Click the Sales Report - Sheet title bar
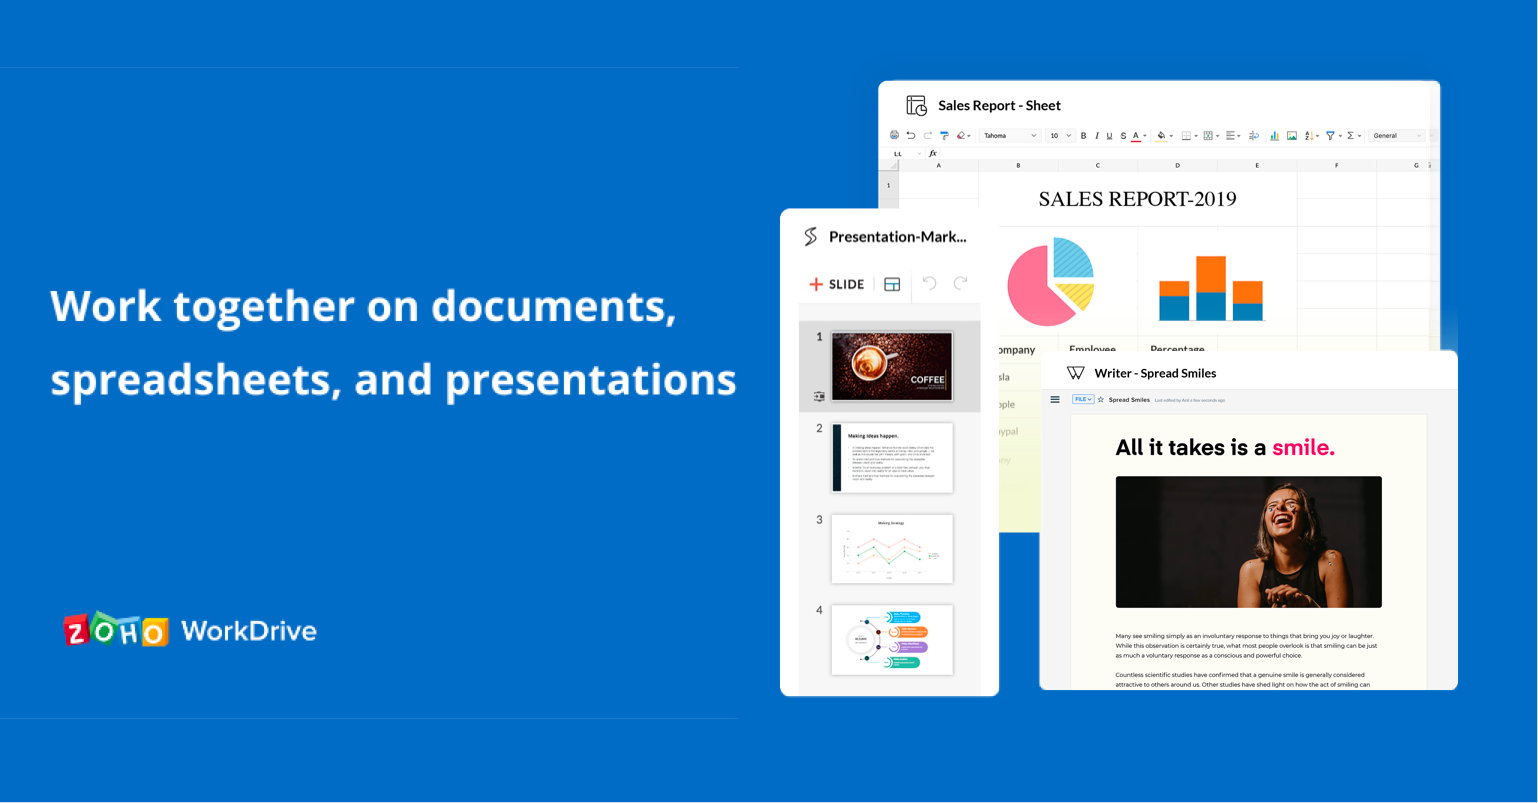This screenshot has width=1538, height=803. [x=1000, y=105]
